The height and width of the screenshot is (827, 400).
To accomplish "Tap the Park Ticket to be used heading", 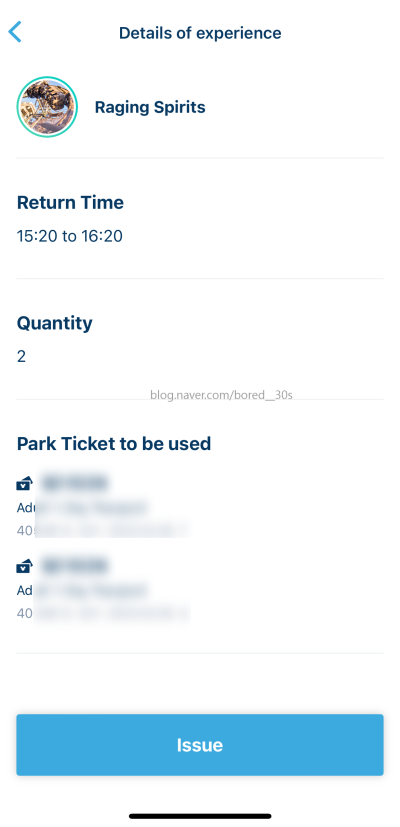I will [x=114, y=444].
